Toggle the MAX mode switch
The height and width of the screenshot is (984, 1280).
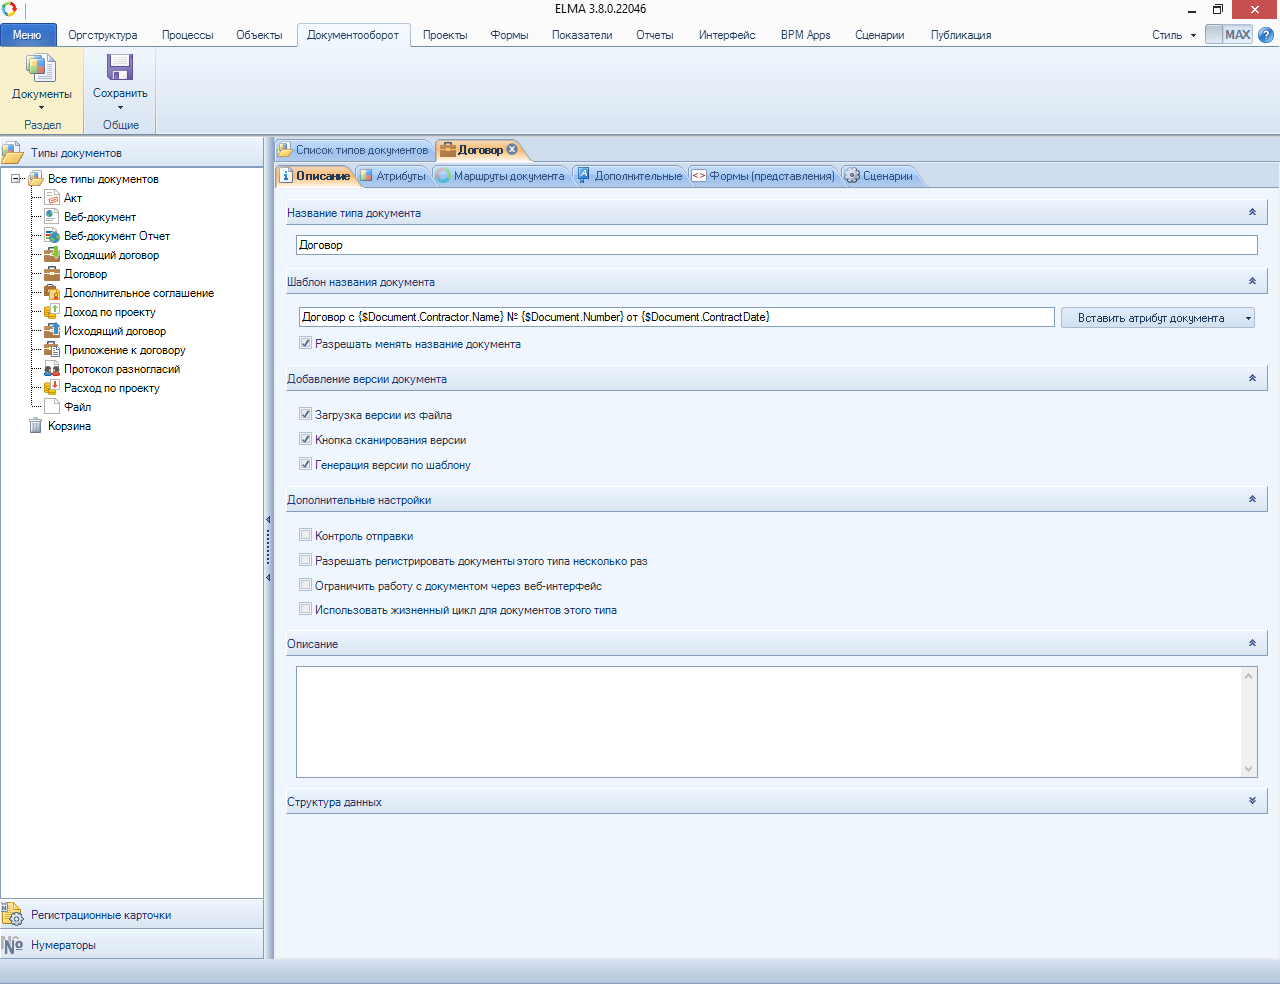click(x=1228, y=35)
